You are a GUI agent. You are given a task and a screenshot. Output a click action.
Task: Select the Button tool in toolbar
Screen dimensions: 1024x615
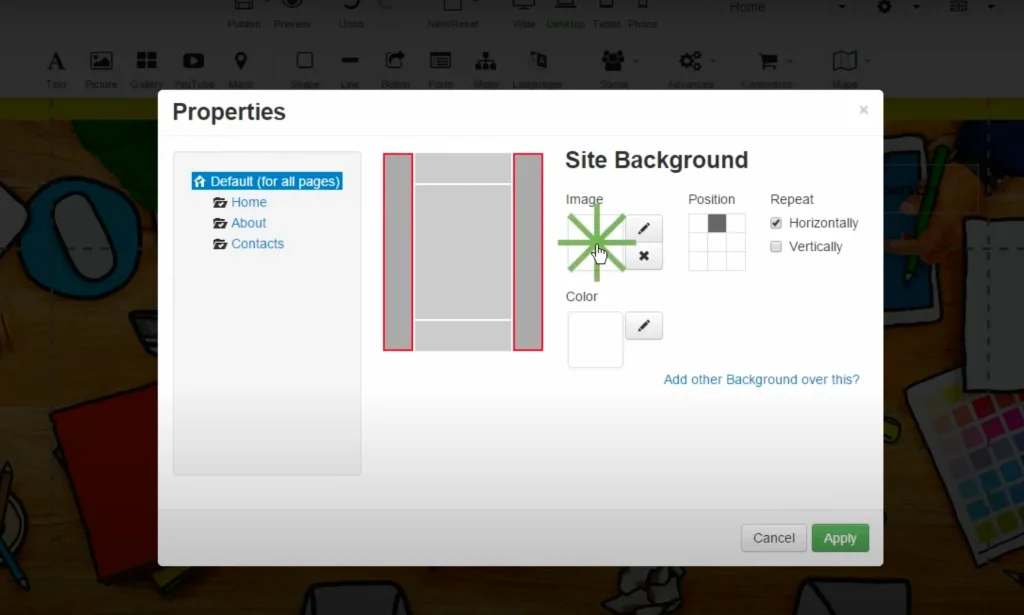(395, 69)
